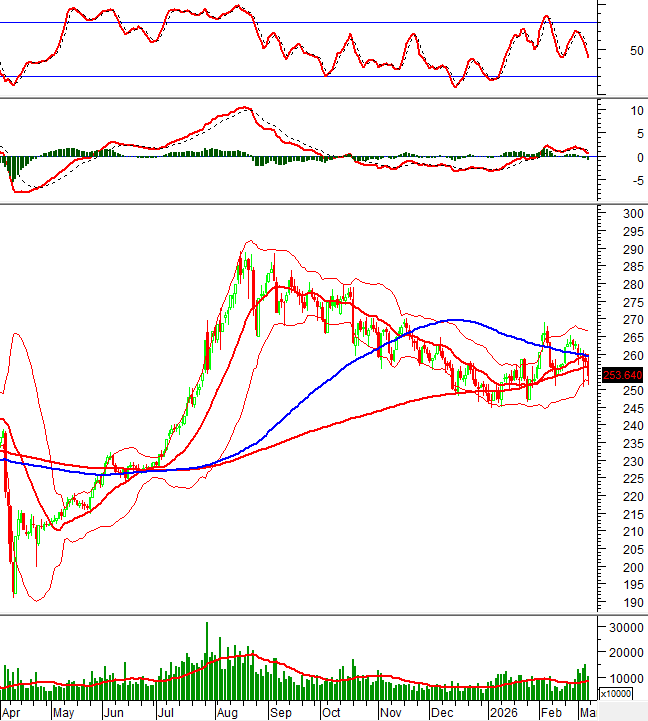Click the 30000 mark on volume axis
Viewport: 648px width, 721px height.
coord(626,628)
